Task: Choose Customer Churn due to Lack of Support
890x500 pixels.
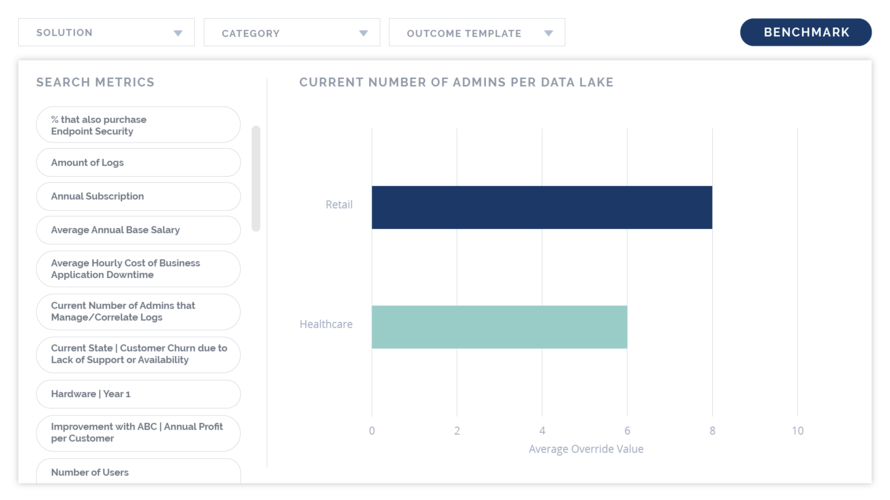Action: pyautogui.click(x=138, y=354)
